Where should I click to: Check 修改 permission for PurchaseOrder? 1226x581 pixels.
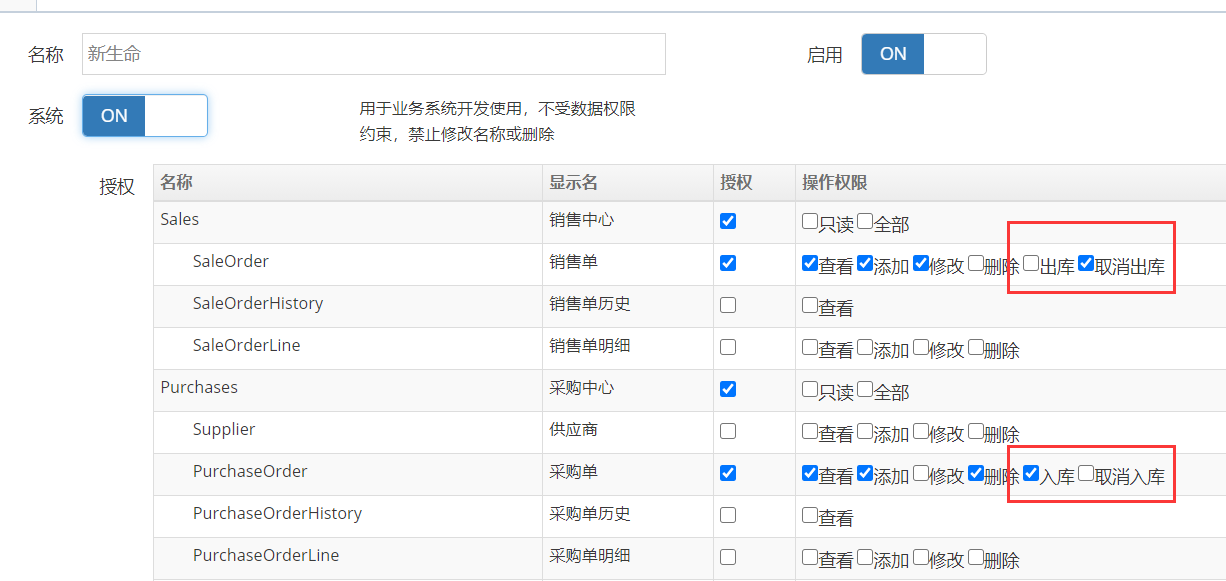[920, 474]
